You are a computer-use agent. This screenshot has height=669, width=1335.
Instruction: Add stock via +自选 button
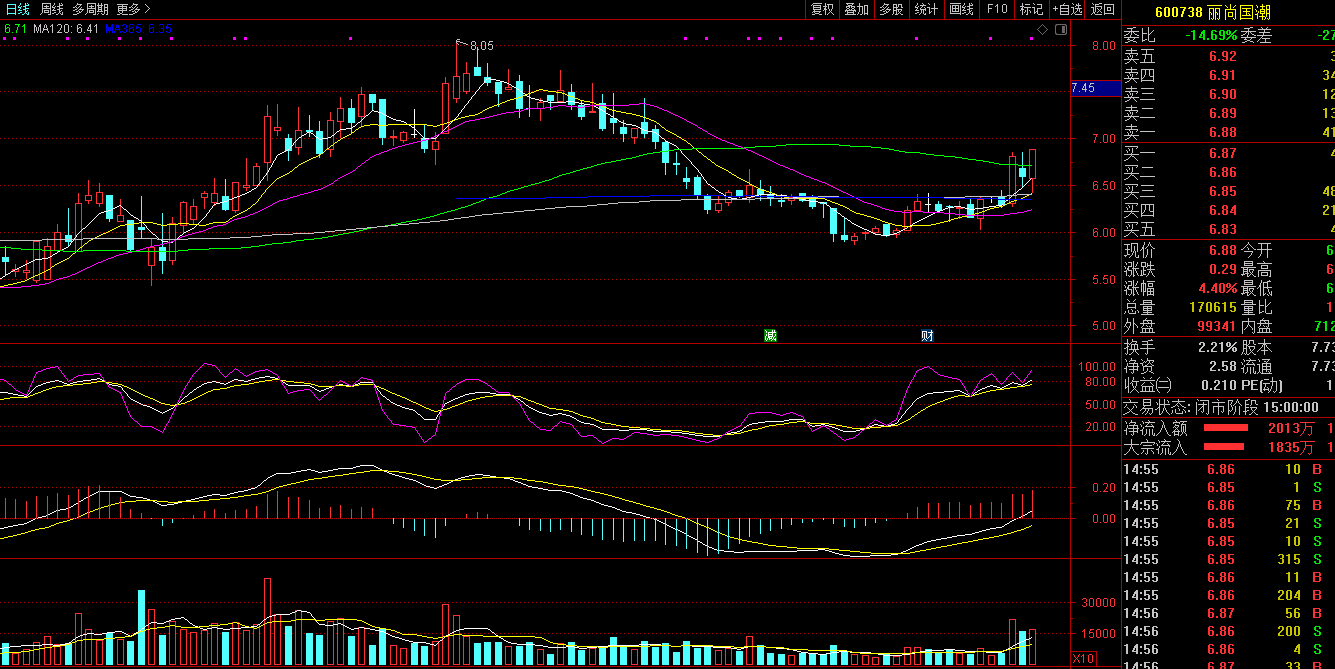point(1067,9)
